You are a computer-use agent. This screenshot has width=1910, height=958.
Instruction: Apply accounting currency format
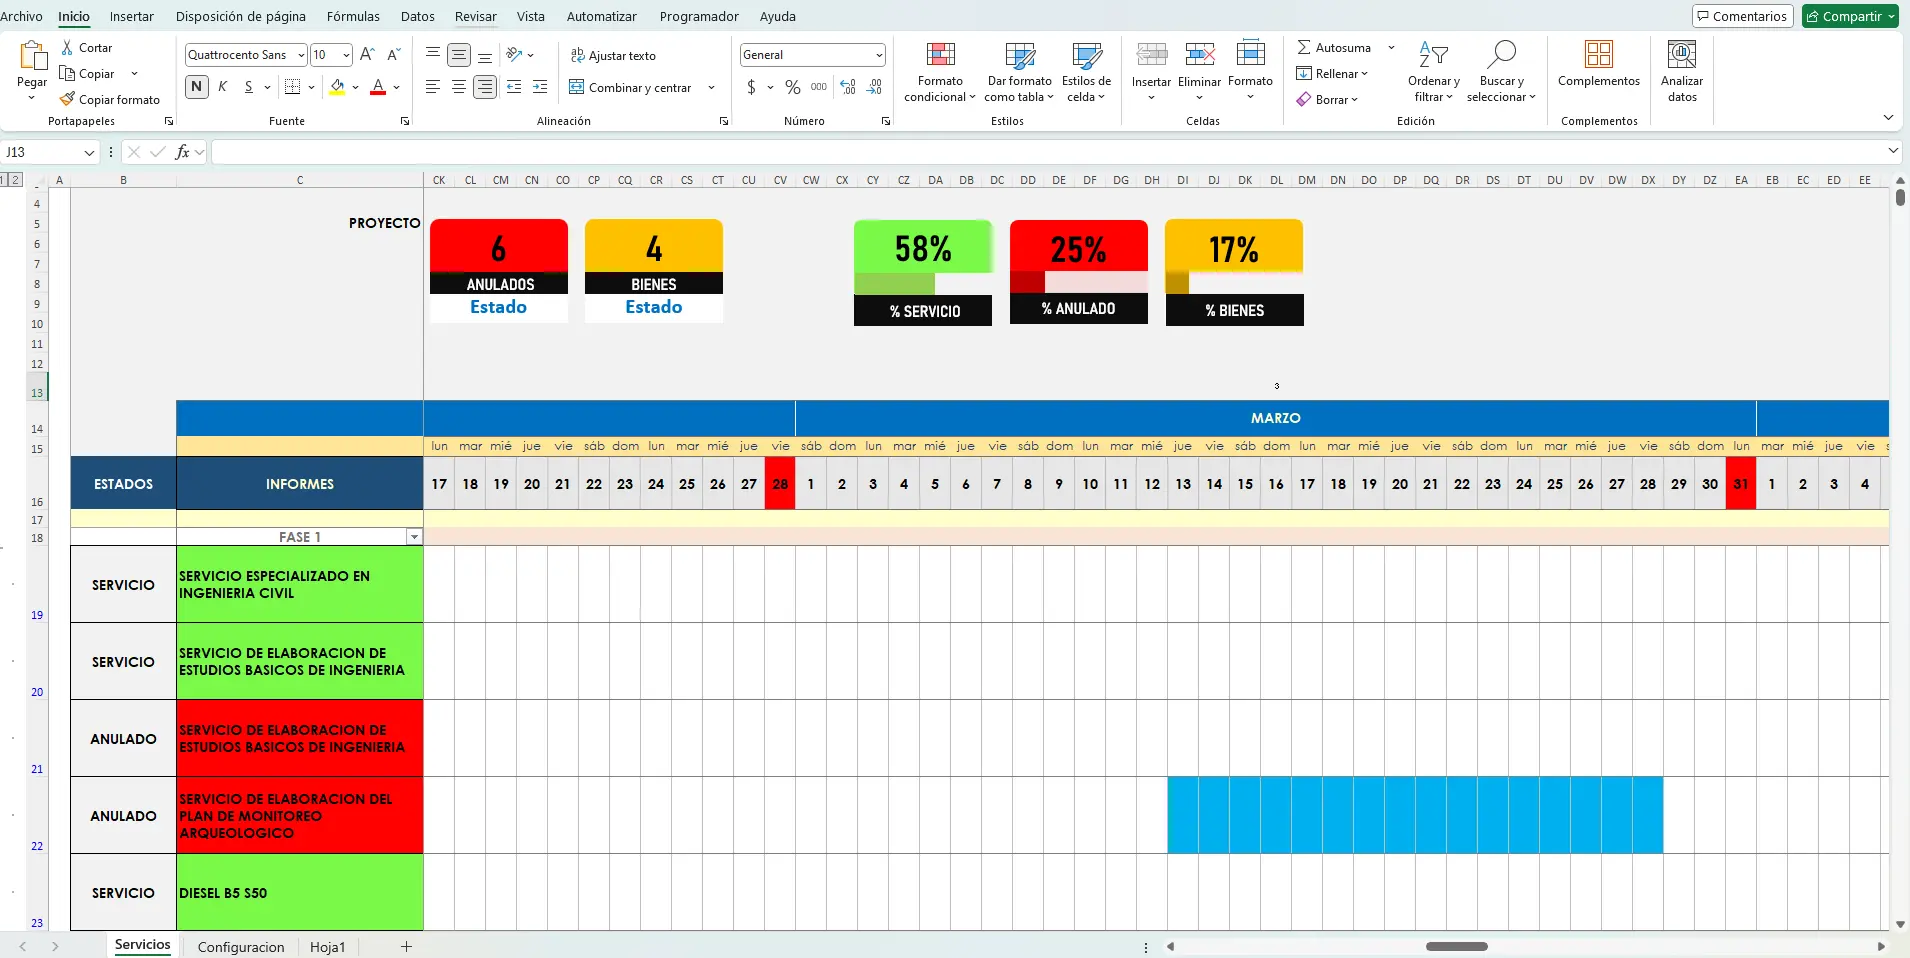[x=751, y=87]
